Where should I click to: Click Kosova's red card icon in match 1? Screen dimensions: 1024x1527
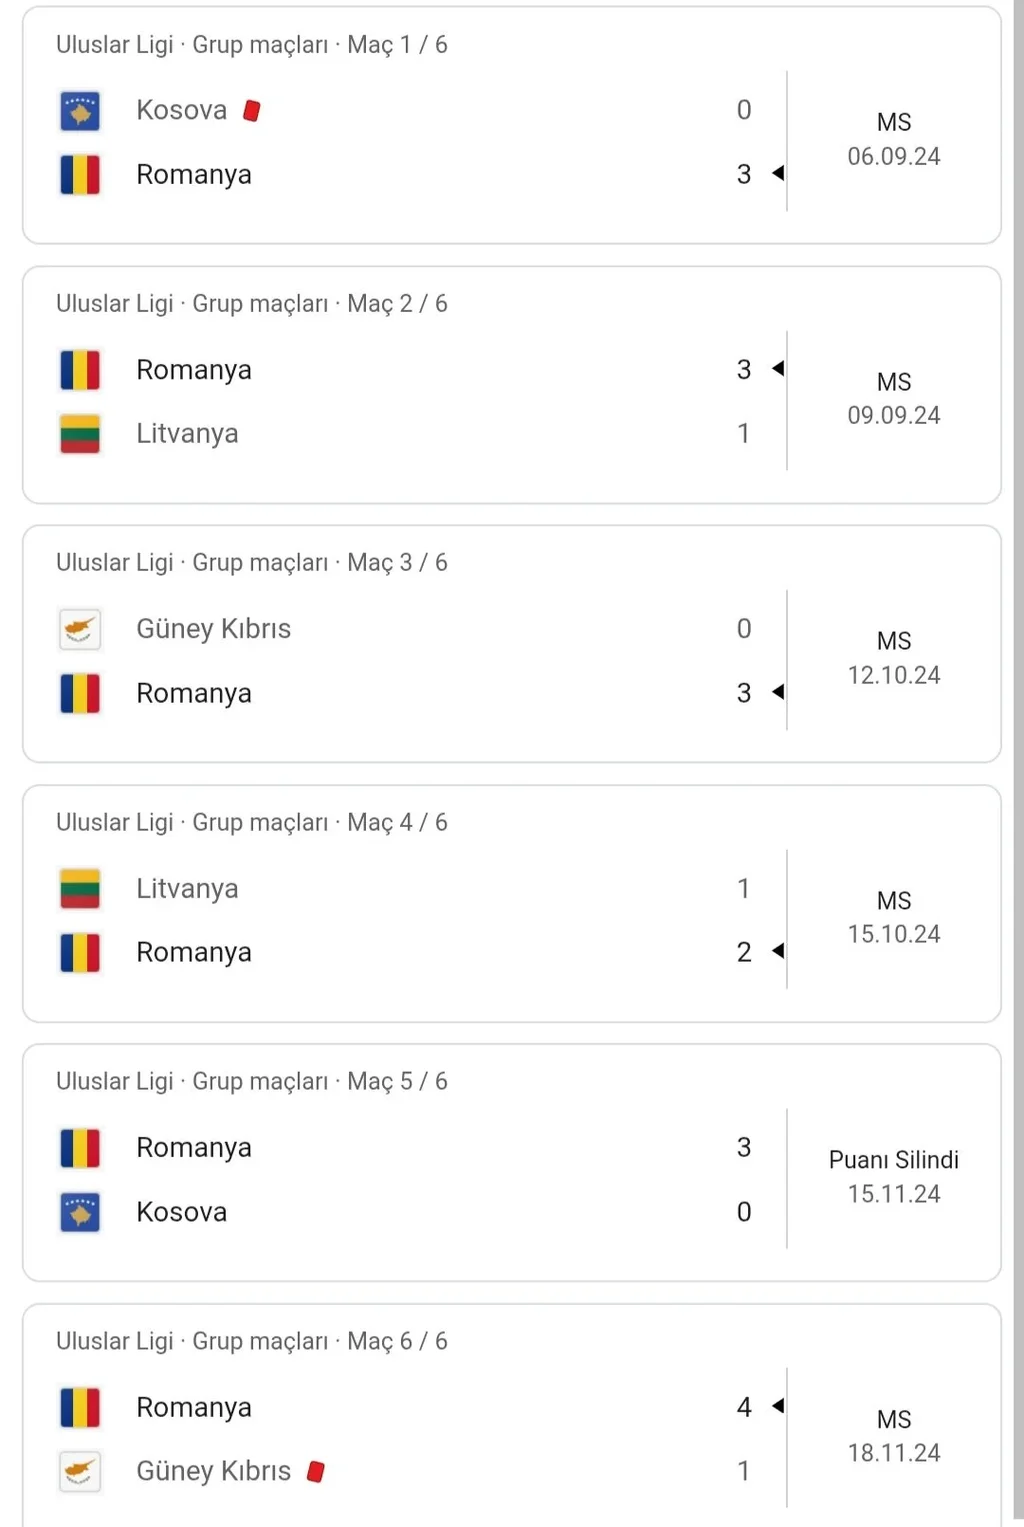click(x=252, y=110)
